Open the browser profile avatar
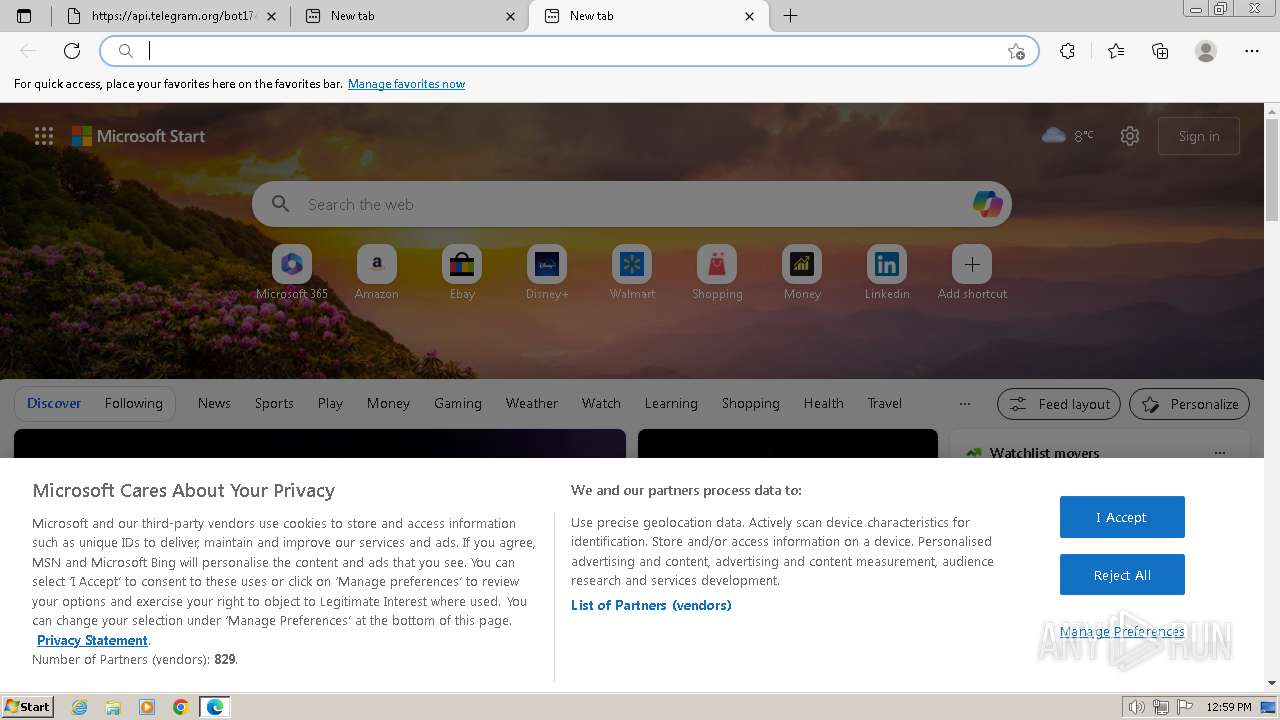The width and height of the screenshot is (1280, 720). point(1206,51)
